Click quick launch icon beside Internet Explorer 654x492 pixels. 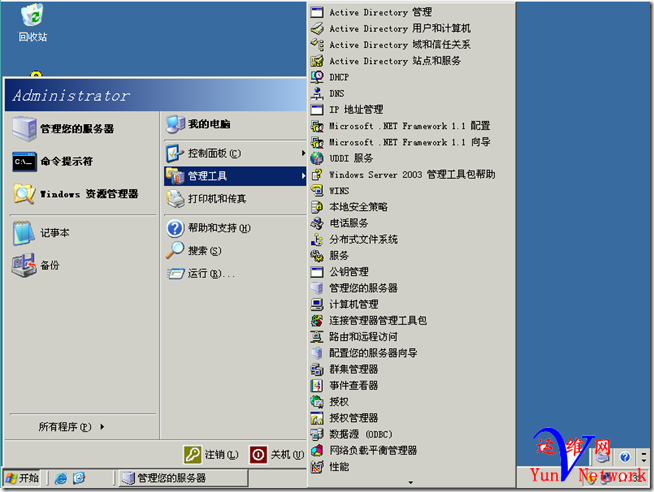click(79, 478)
